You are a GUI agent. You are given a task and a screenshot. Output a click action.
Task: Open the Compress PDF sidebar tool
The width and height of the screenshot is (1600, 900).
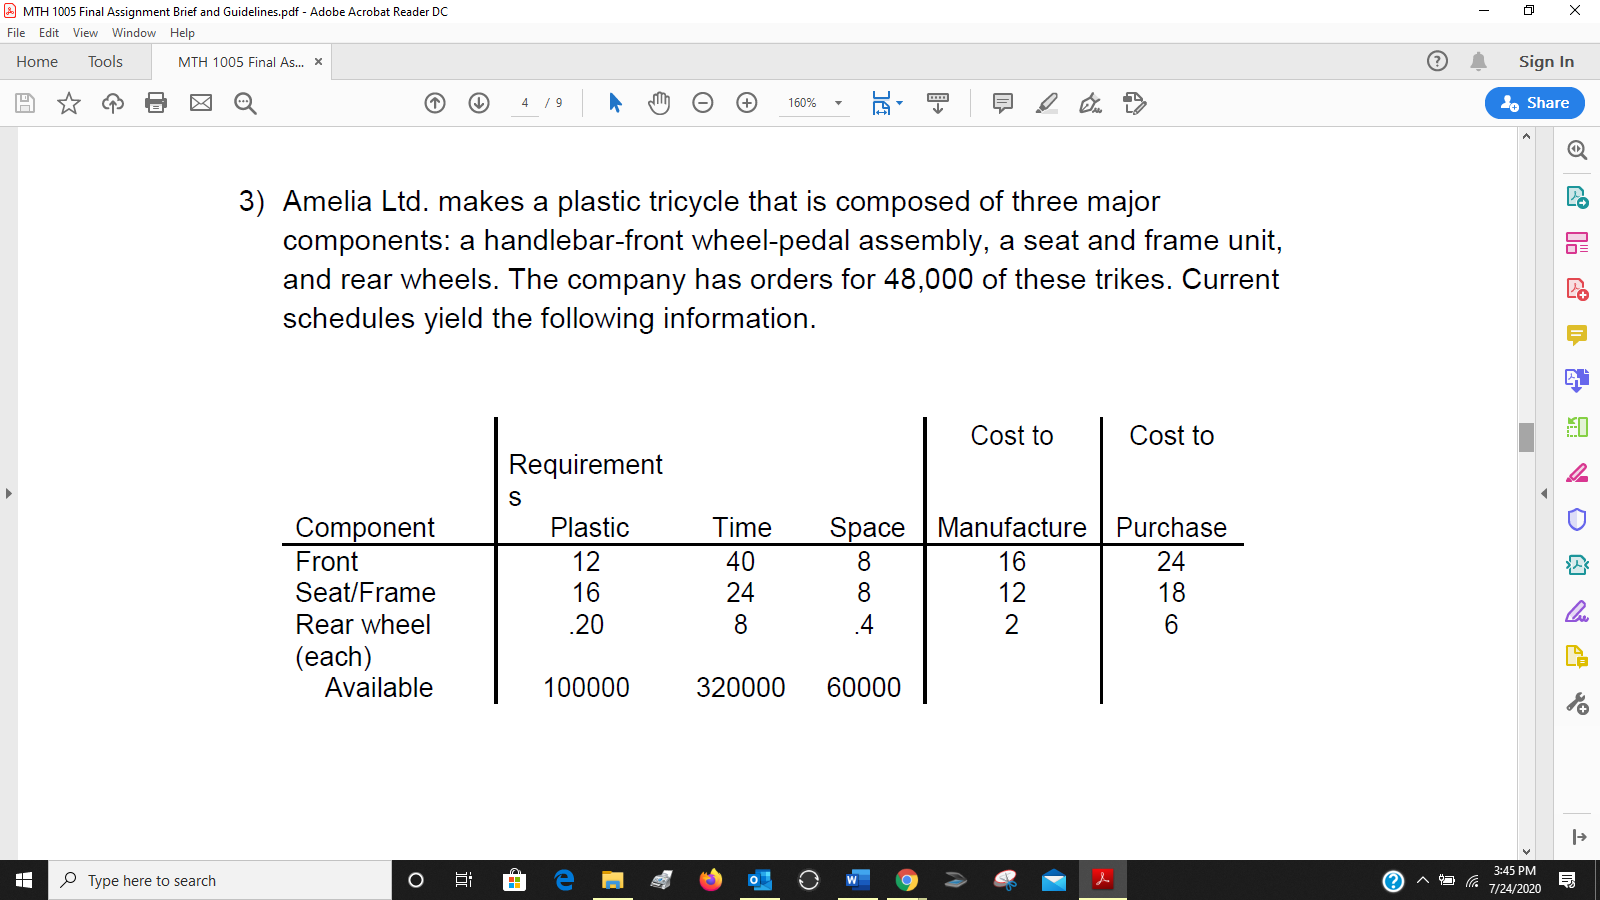click(x=1577, y=565)
